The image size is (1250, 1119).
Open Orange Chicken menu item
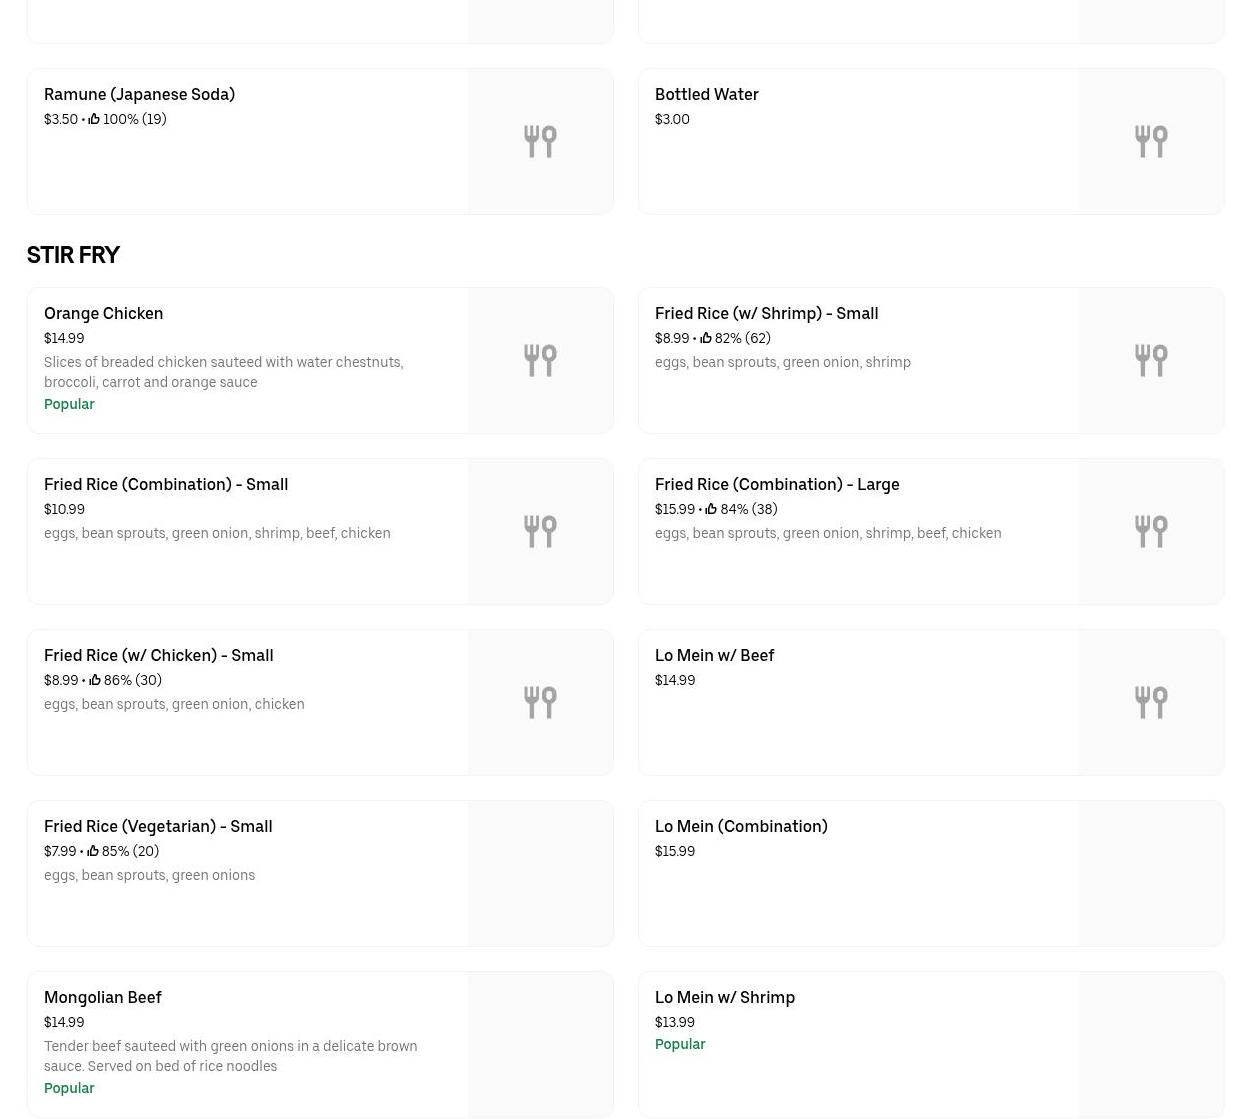point(103,313)
